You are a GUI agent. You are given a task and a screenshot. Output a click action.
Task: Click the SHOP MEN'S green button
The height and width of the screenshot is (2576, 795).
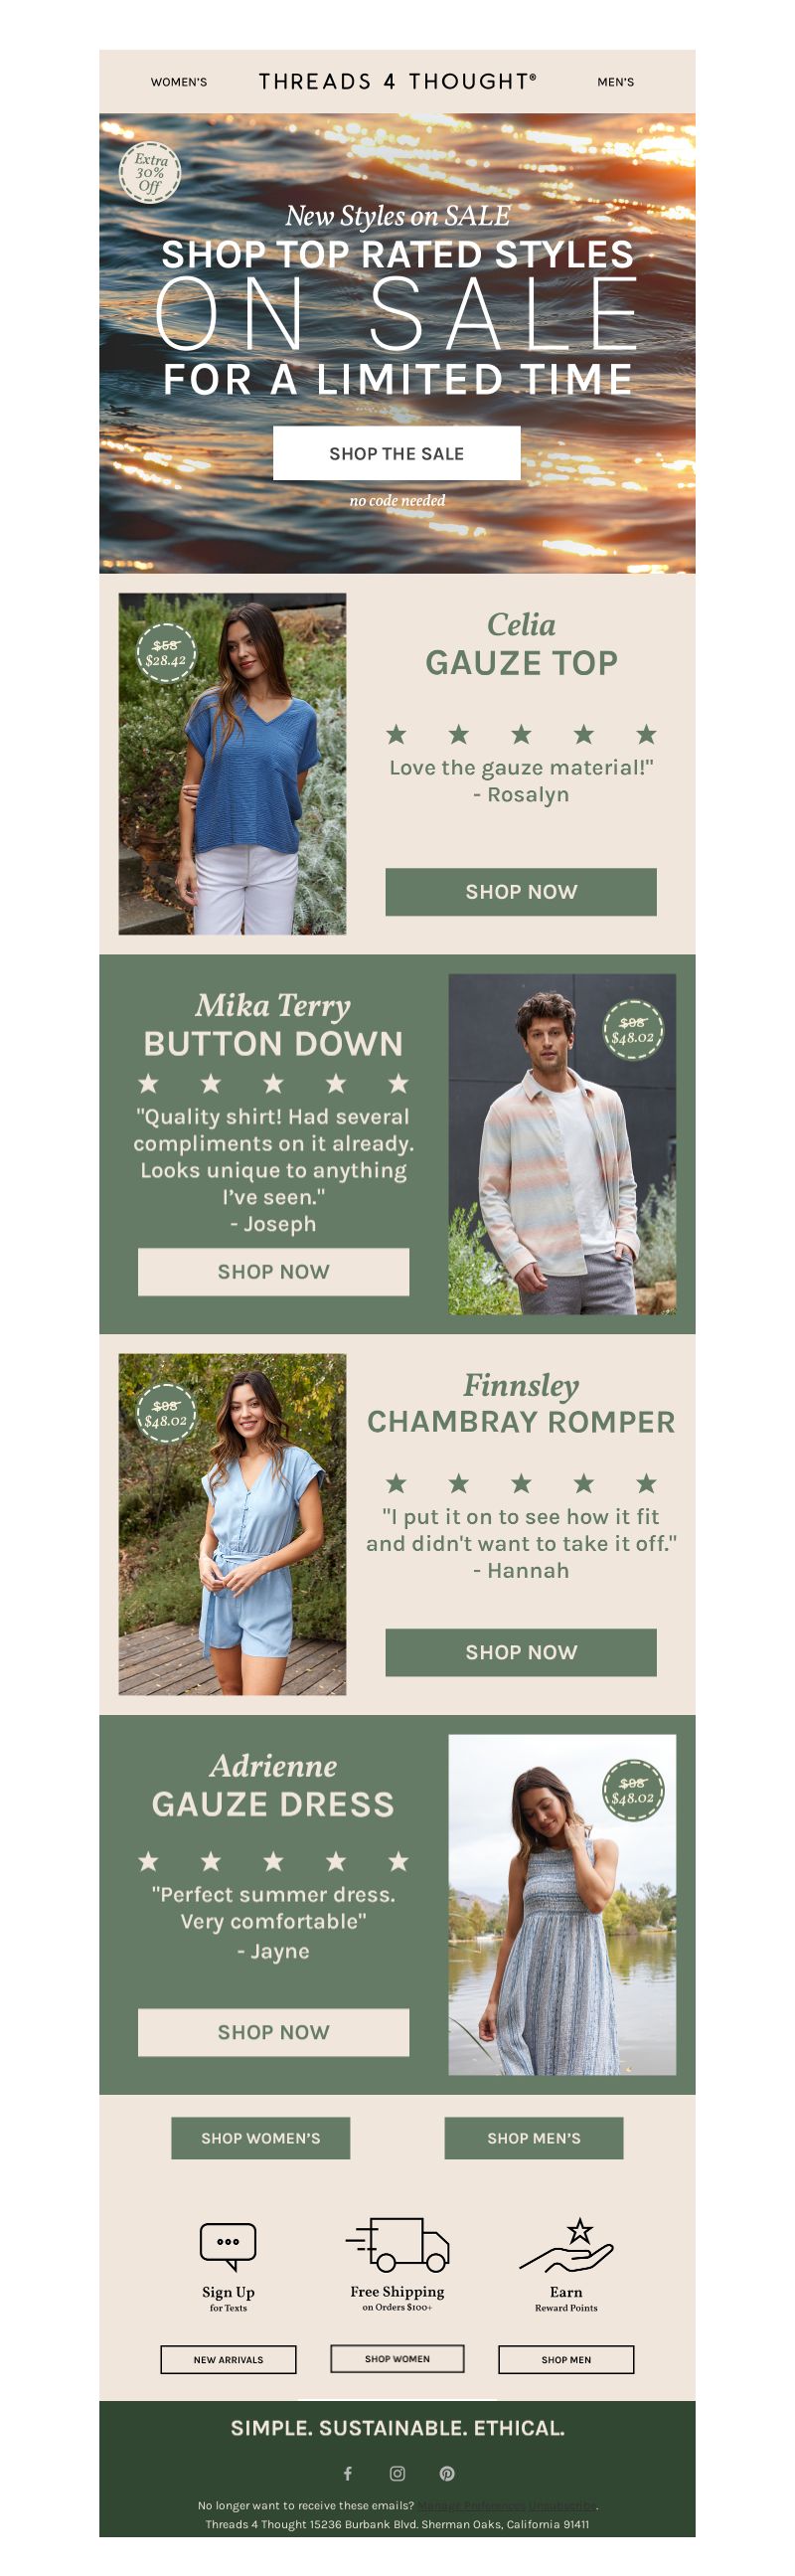[534, 2138]
